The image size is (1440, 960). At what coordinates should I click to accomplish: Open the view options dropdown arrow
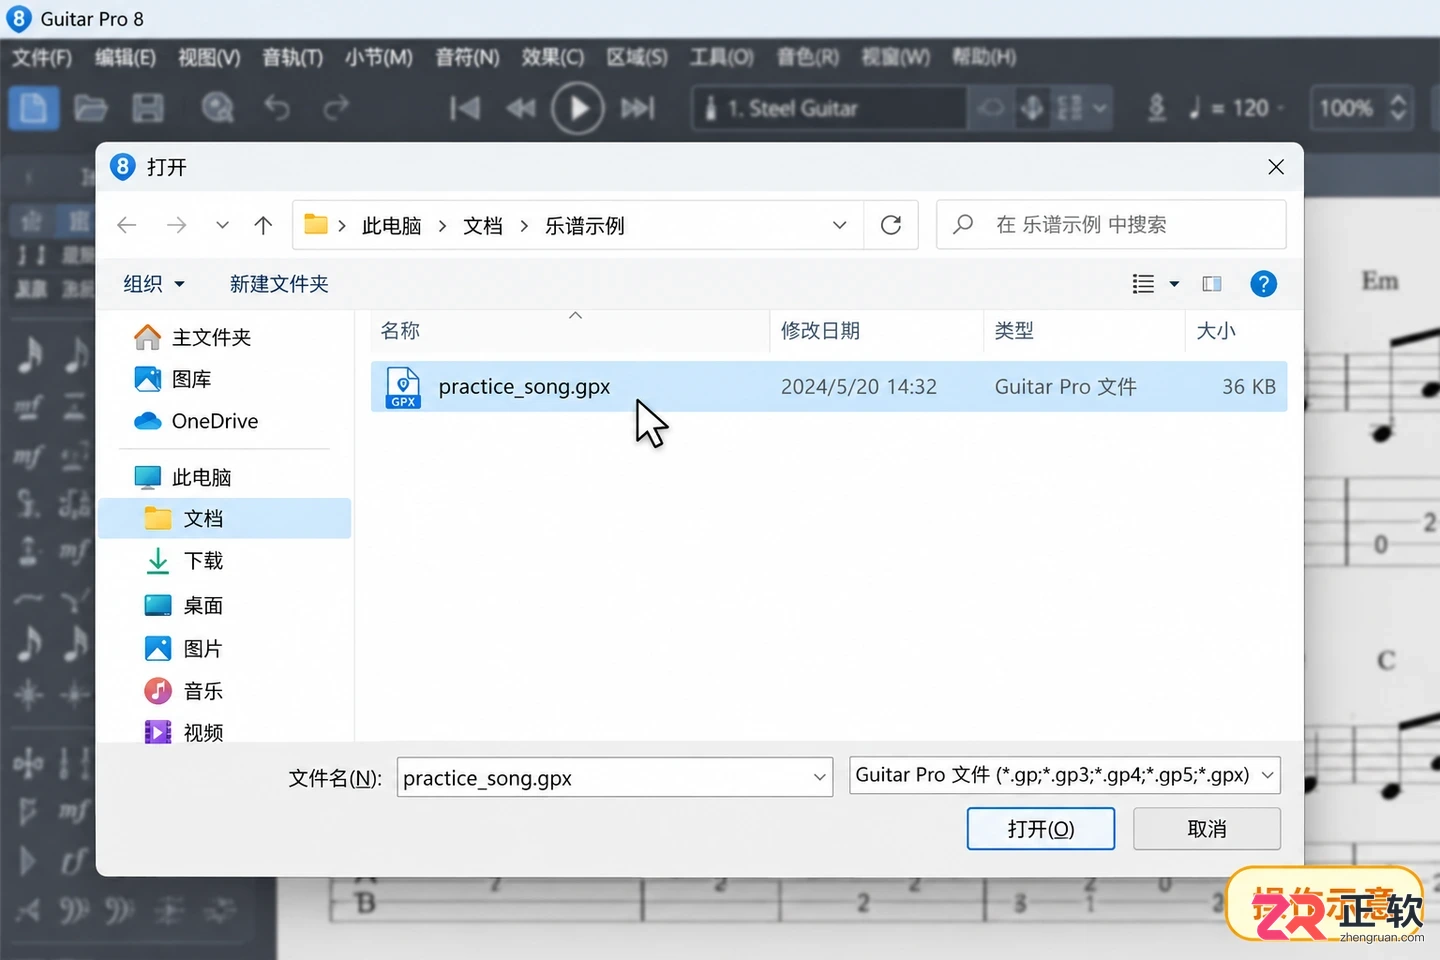[x=1174, y=284]
